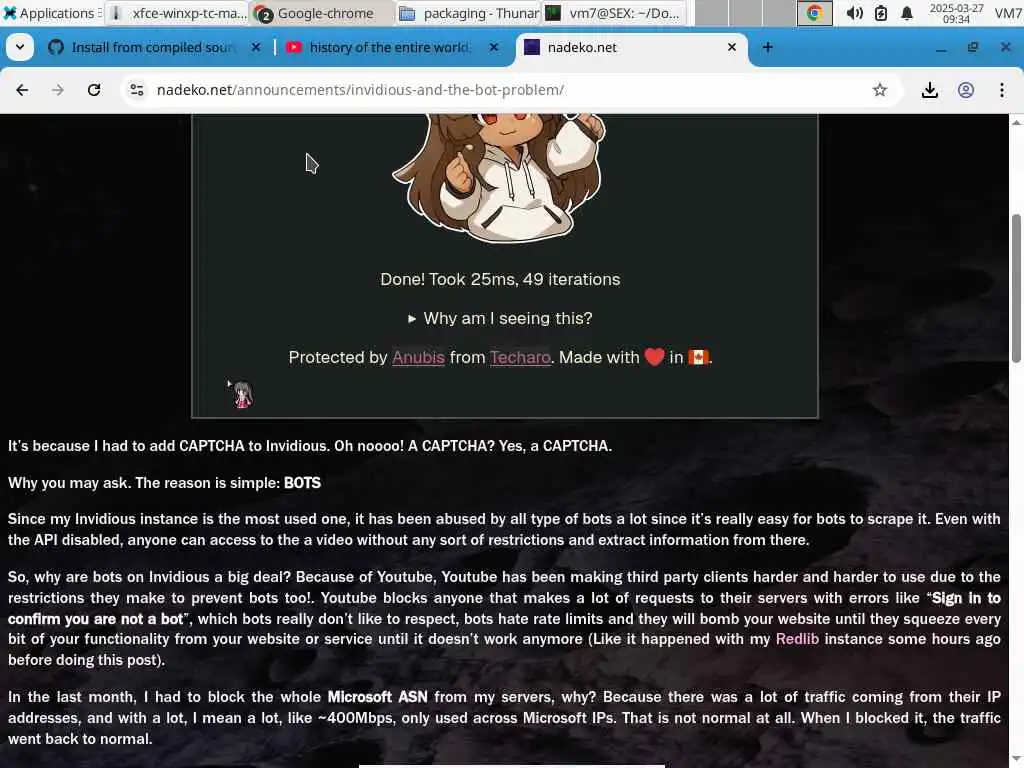
Task: Open the volume control icon
Action: coord(854,13)
